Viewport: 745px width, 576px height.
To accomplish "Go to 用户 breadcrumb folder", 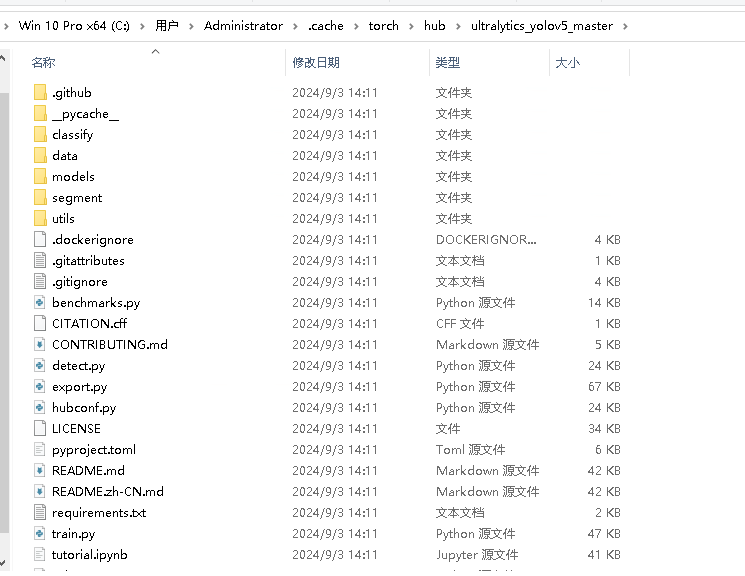I will (167, 26).
